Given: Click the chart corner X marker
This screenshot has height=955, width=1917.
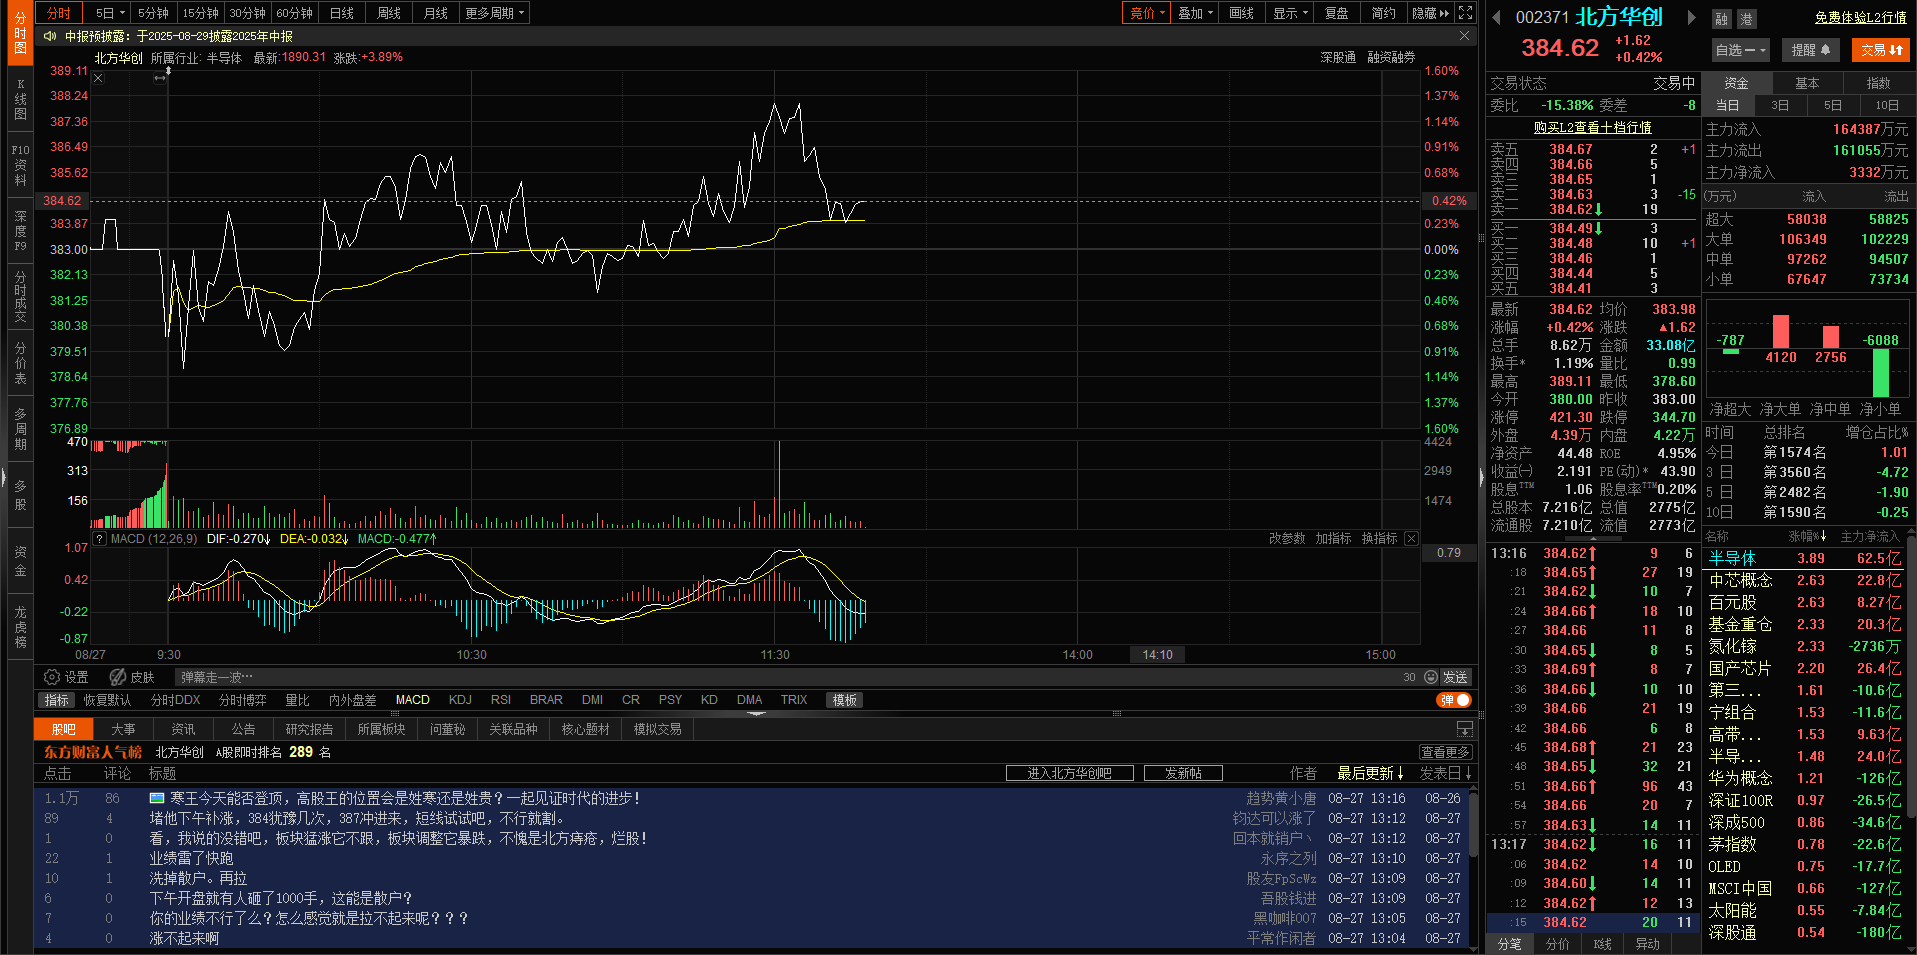Looking at the screenshot, I should point(98,78).
